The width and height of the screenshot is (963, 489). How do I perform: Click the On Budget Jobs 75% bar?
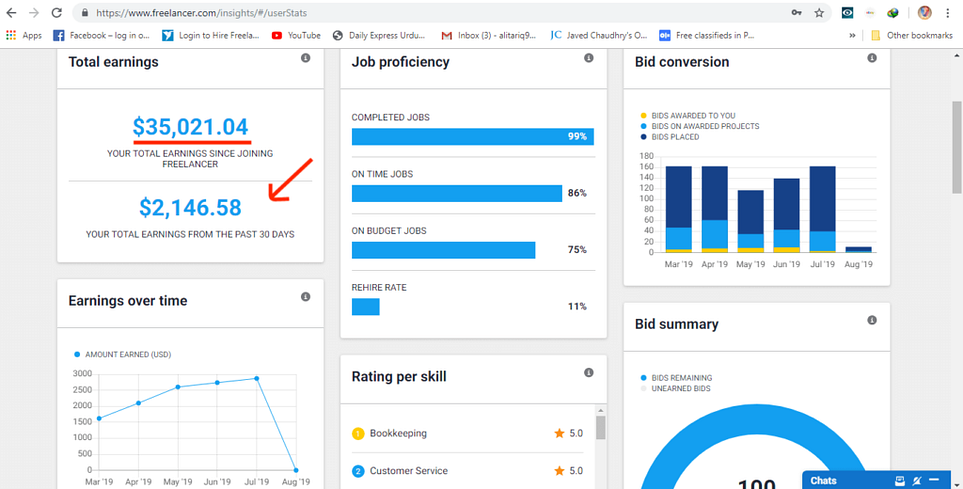click(x=443, y=250)
